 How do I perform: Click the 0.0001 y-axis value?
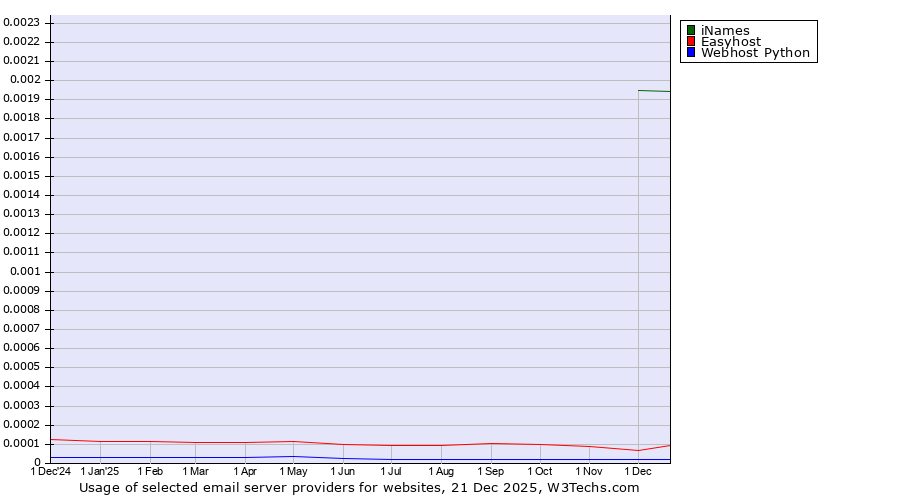21,443
